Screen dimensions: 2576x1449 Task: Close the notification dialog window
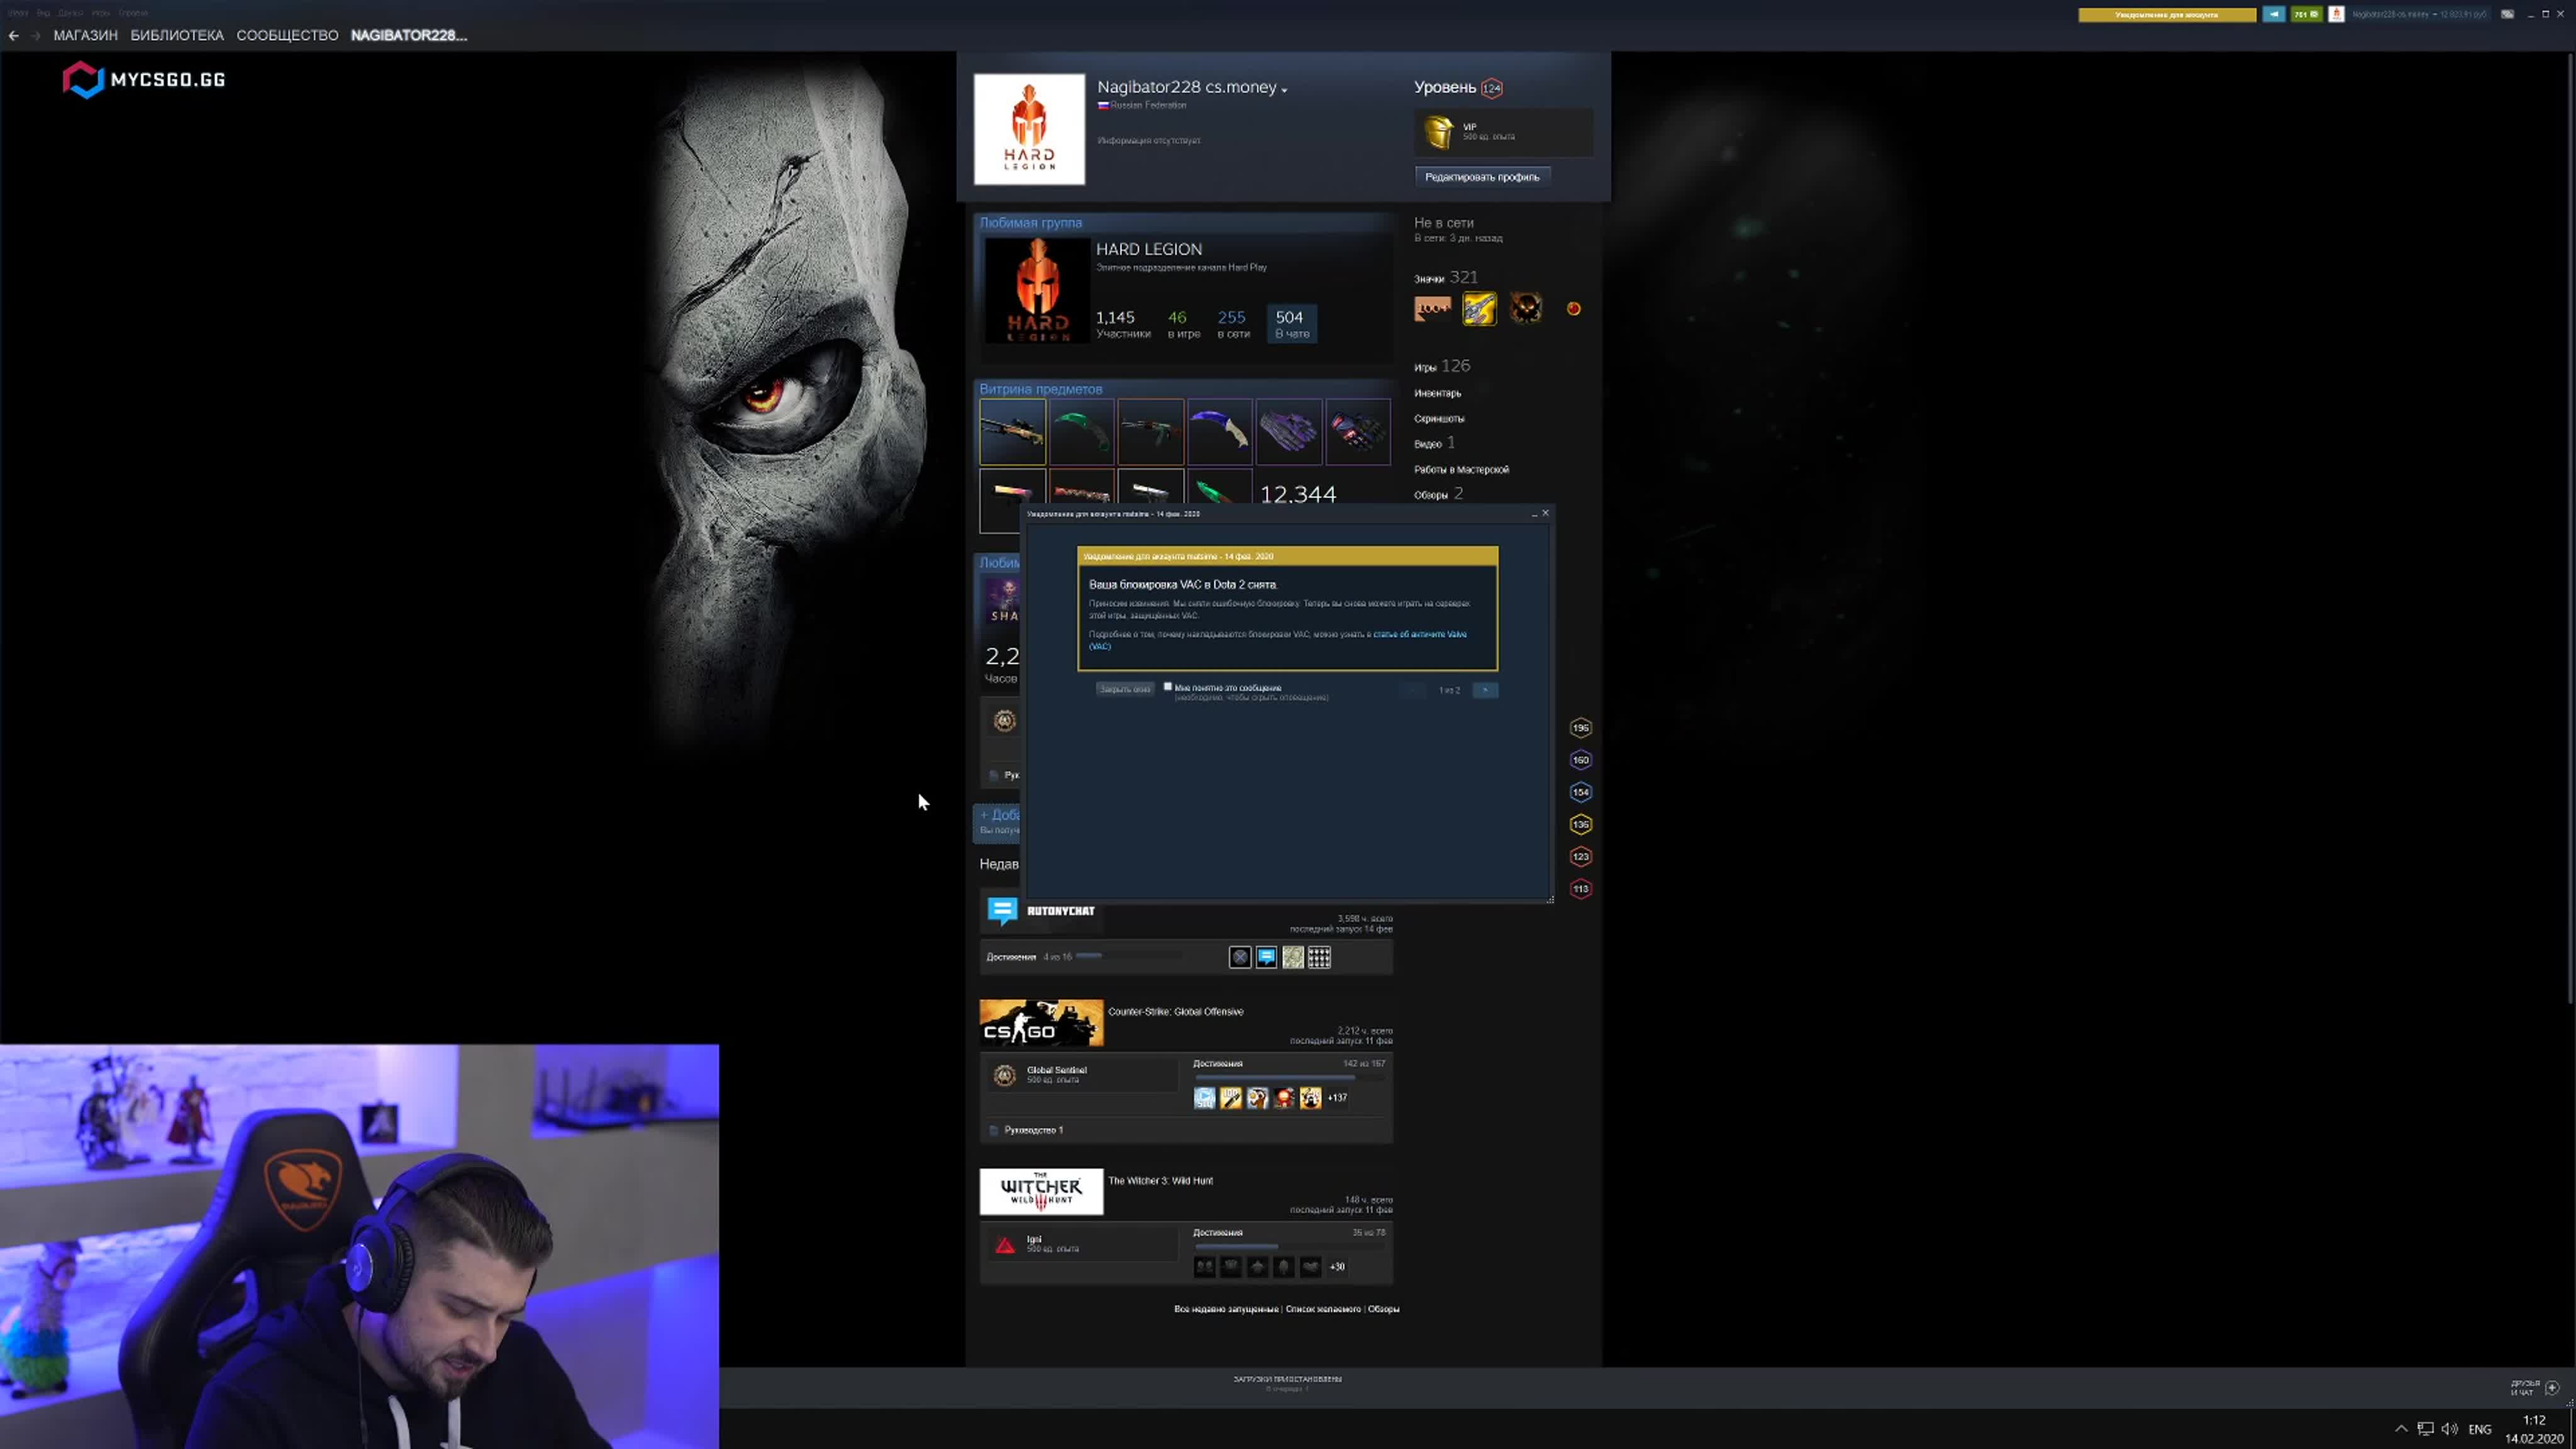1545,513
